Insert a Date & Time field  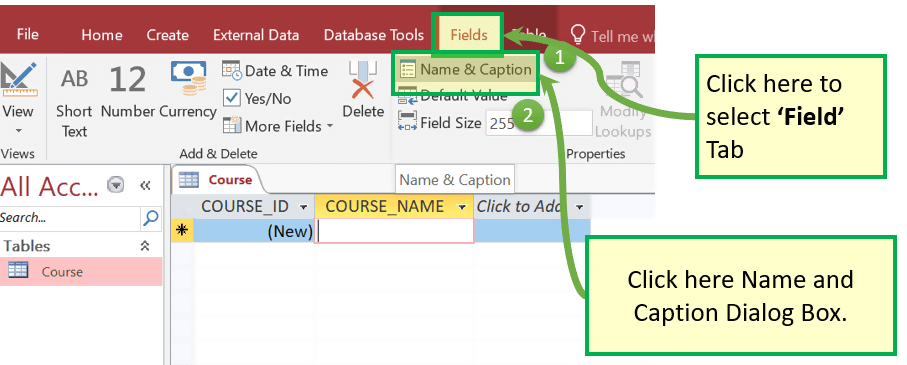click(x=275, y=71)
